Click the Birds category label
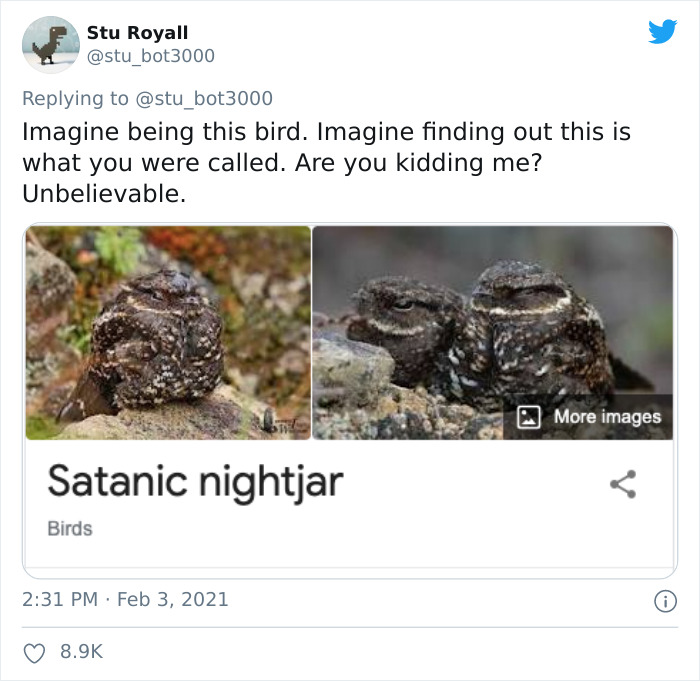The height and width of the screenshot is (681, 700). [70, 528]
